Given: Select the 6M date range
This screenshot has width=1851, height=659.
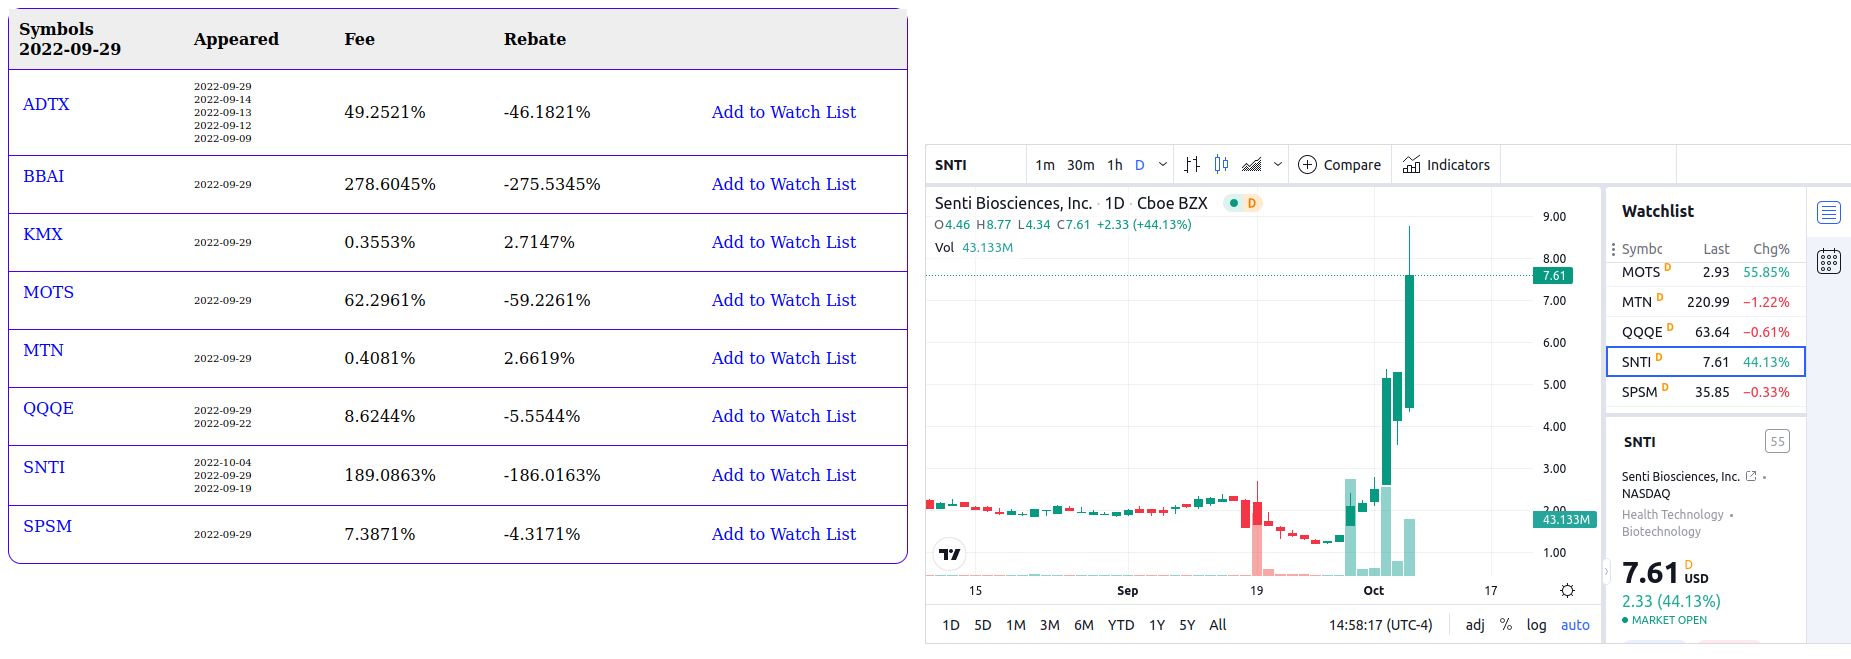Looking at the screenshot, I should (x=1084, y=625).
